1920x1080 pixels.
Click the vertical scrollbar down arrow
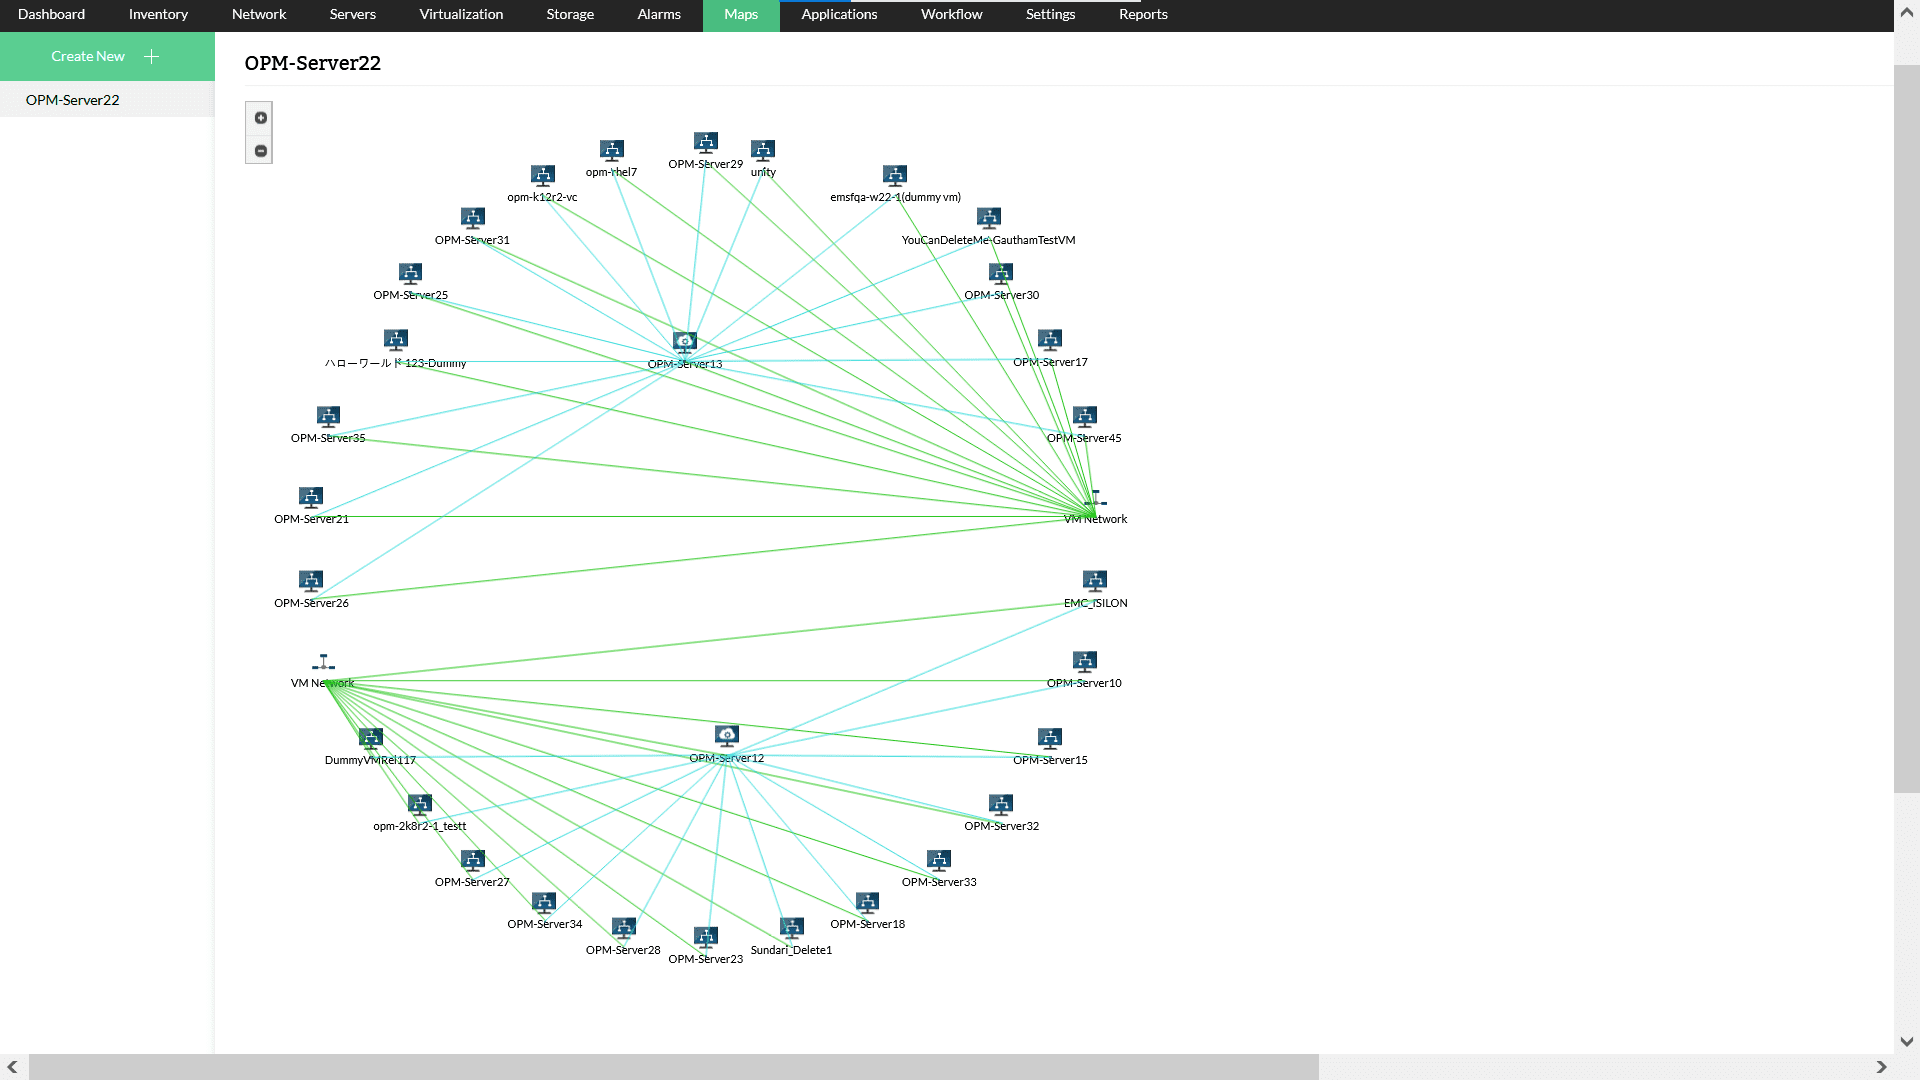pos(1907,1041)
